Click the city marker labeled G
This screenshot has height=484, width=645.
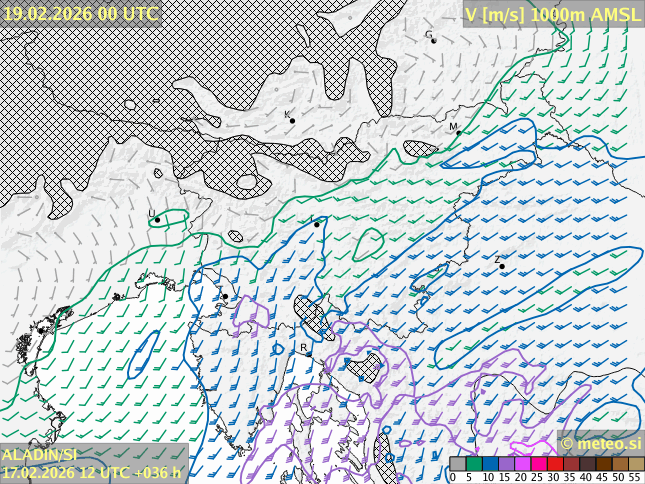click(x=433, y=40)
